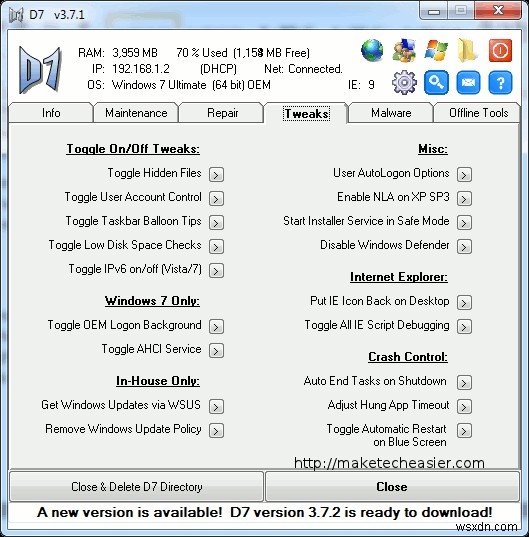
Task: Click the IP address 192.168.1.2 text
Action: (141, 69)
